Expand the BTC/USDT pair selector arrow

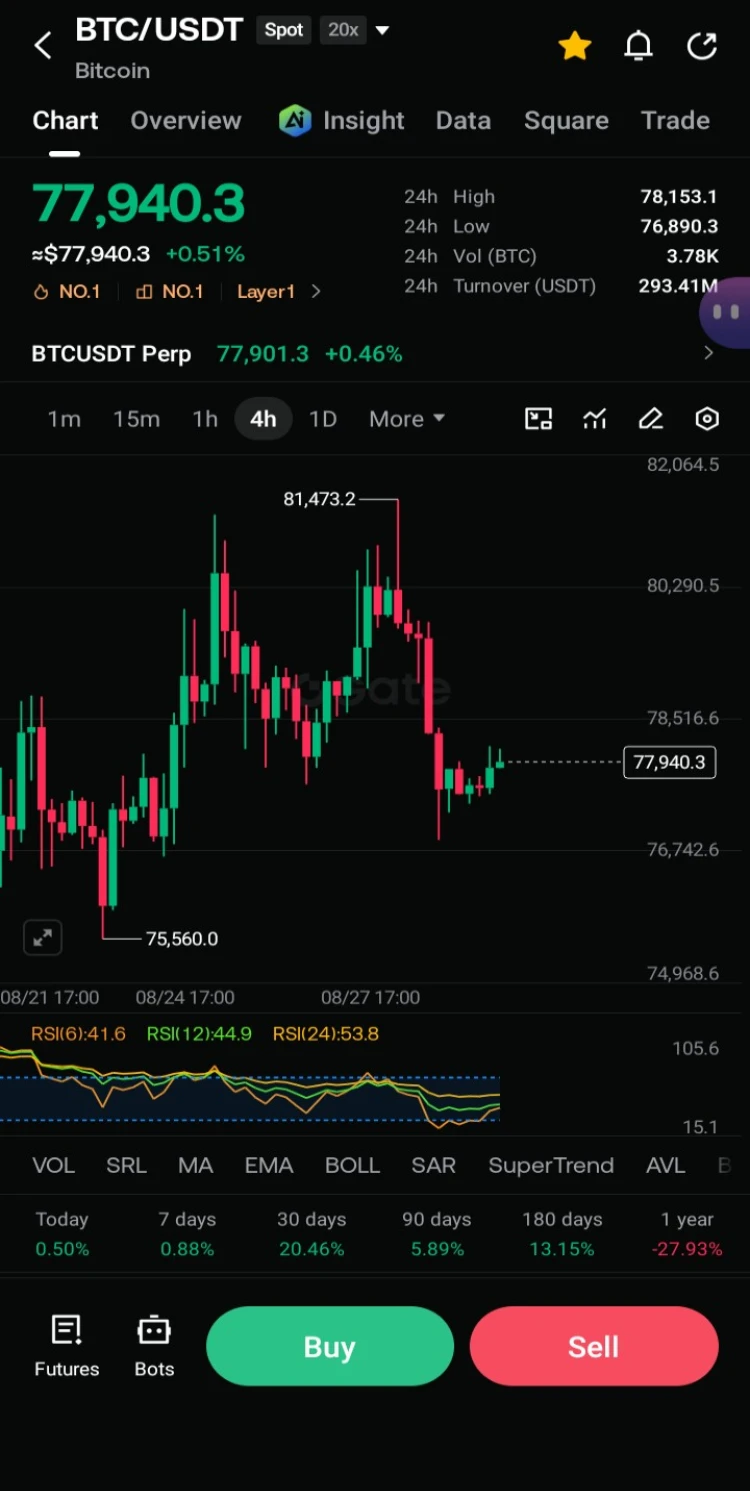click(382, 31)
